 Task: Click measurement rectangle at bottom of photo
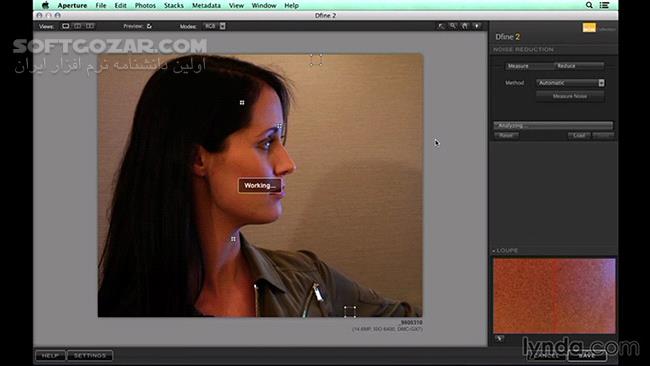[350, 312]
